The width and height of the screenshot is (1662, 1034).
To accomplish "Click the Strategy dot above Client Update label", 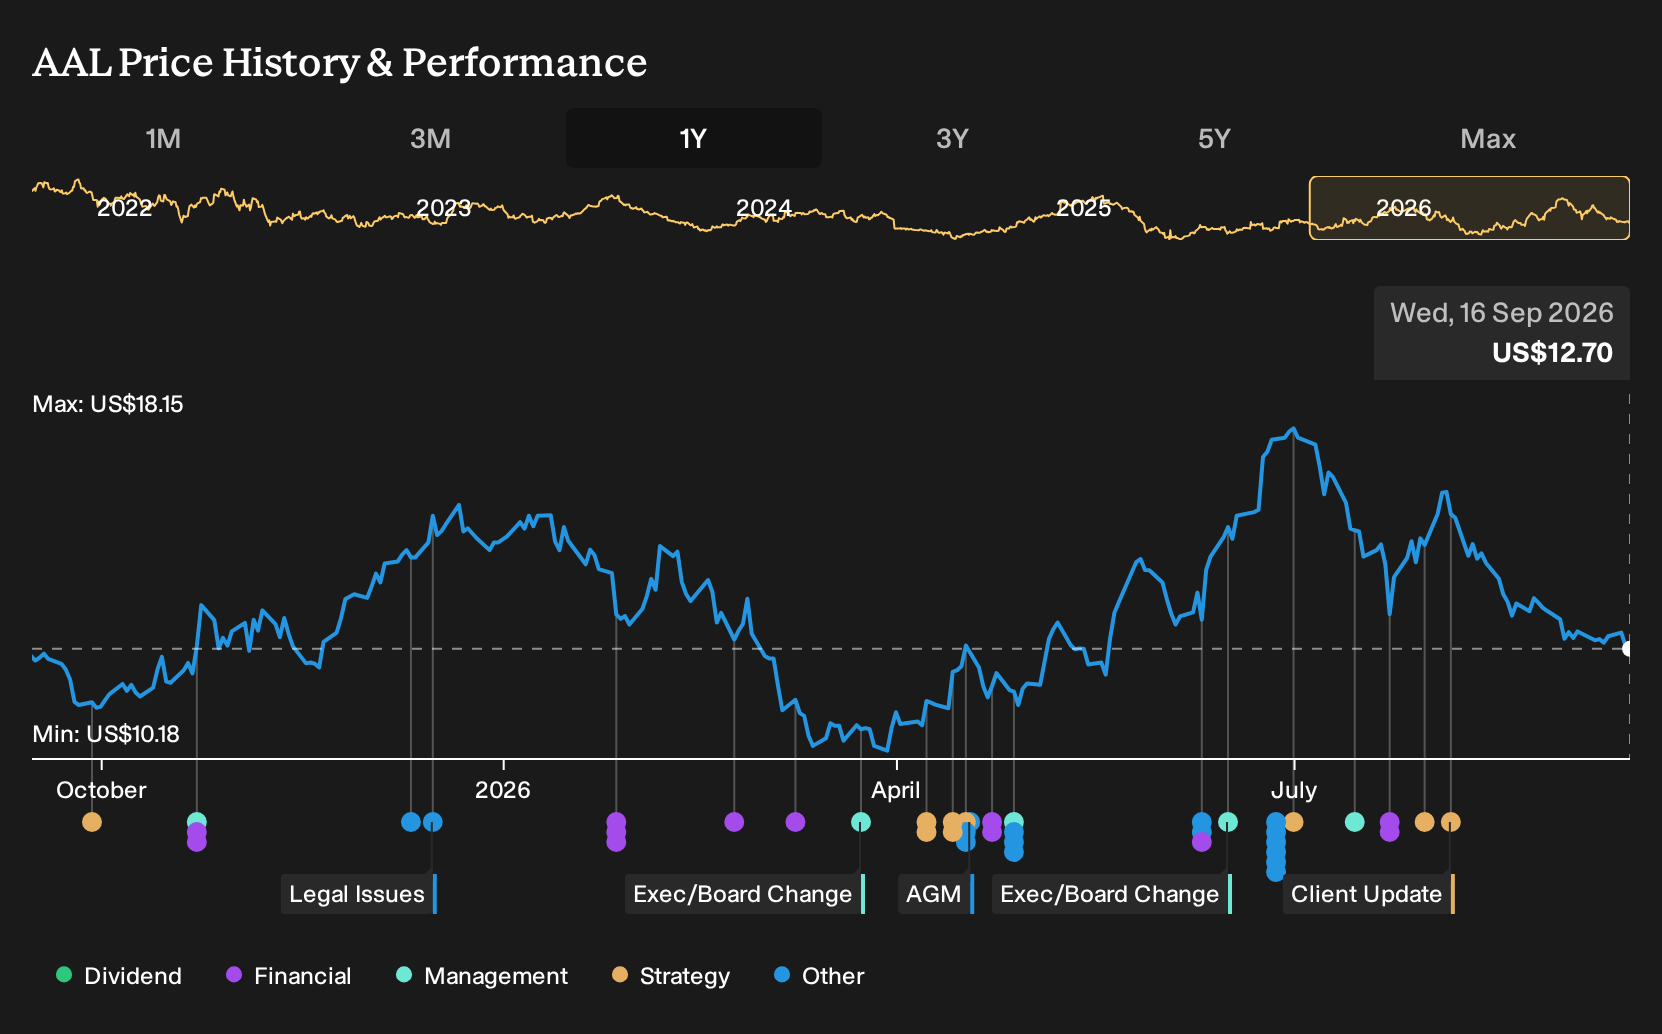I will [x=1451, y=822].
